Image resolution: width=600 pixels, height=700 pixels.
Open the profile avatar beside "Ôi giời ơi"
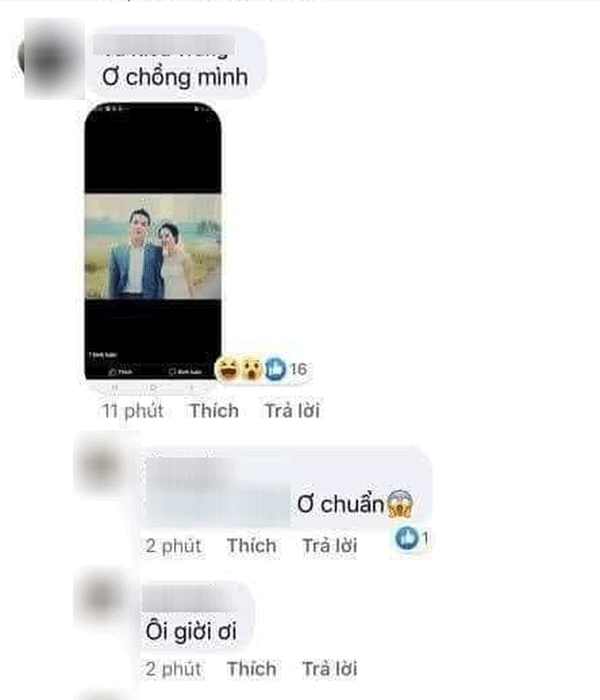[x=102, y=597]
